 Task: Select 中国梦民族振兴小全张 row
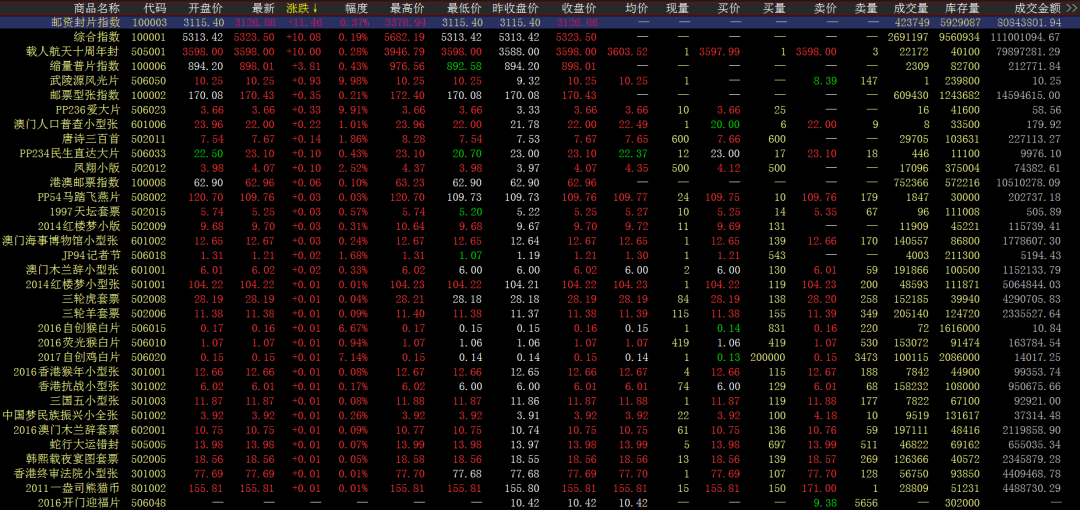pyautogui.click(x=540, y=415)
